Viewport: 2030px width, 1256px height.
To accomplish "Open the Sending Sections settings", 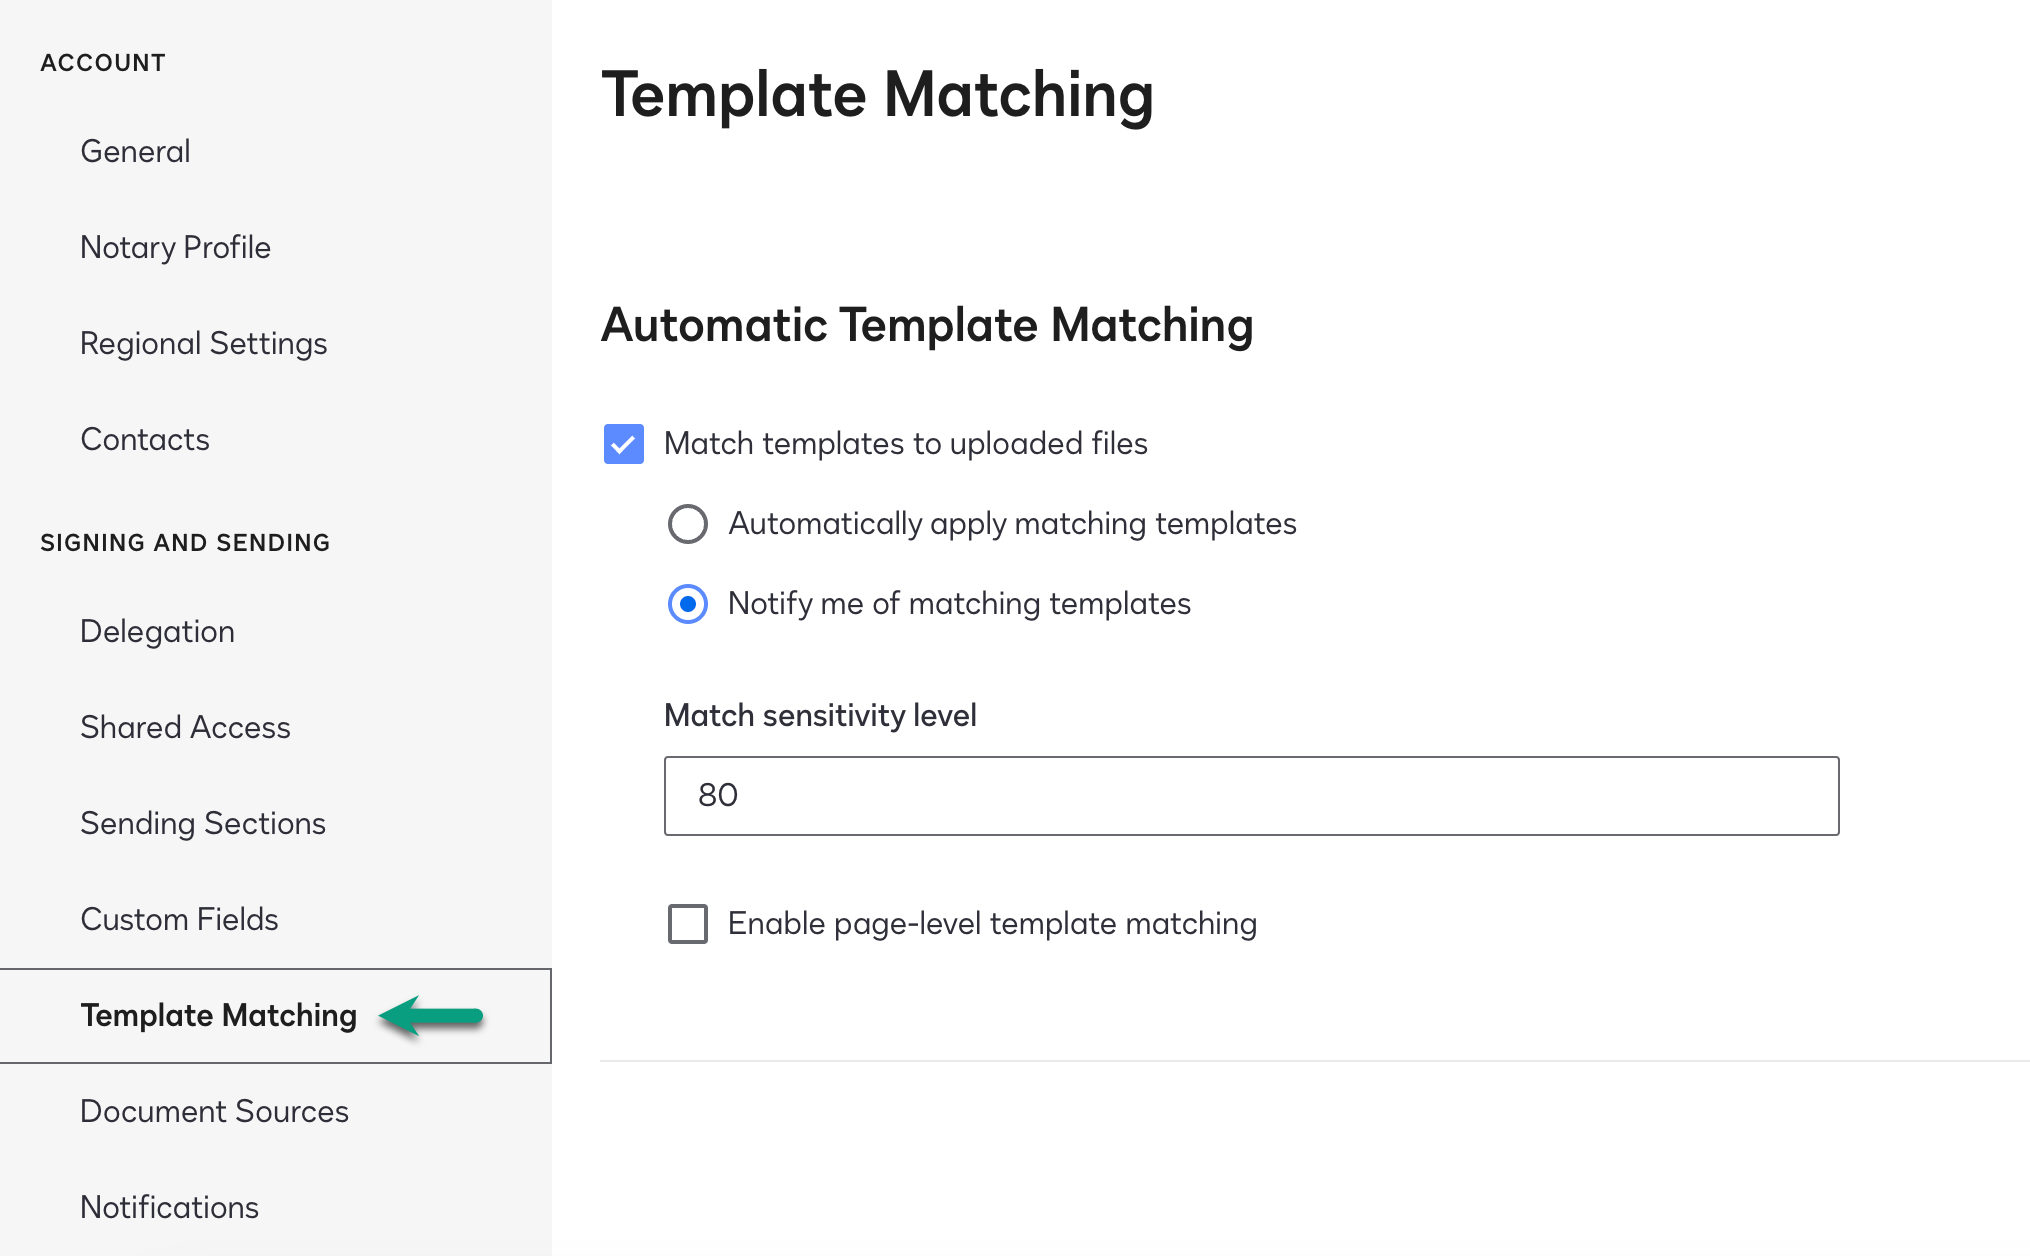I will [203, 823].
